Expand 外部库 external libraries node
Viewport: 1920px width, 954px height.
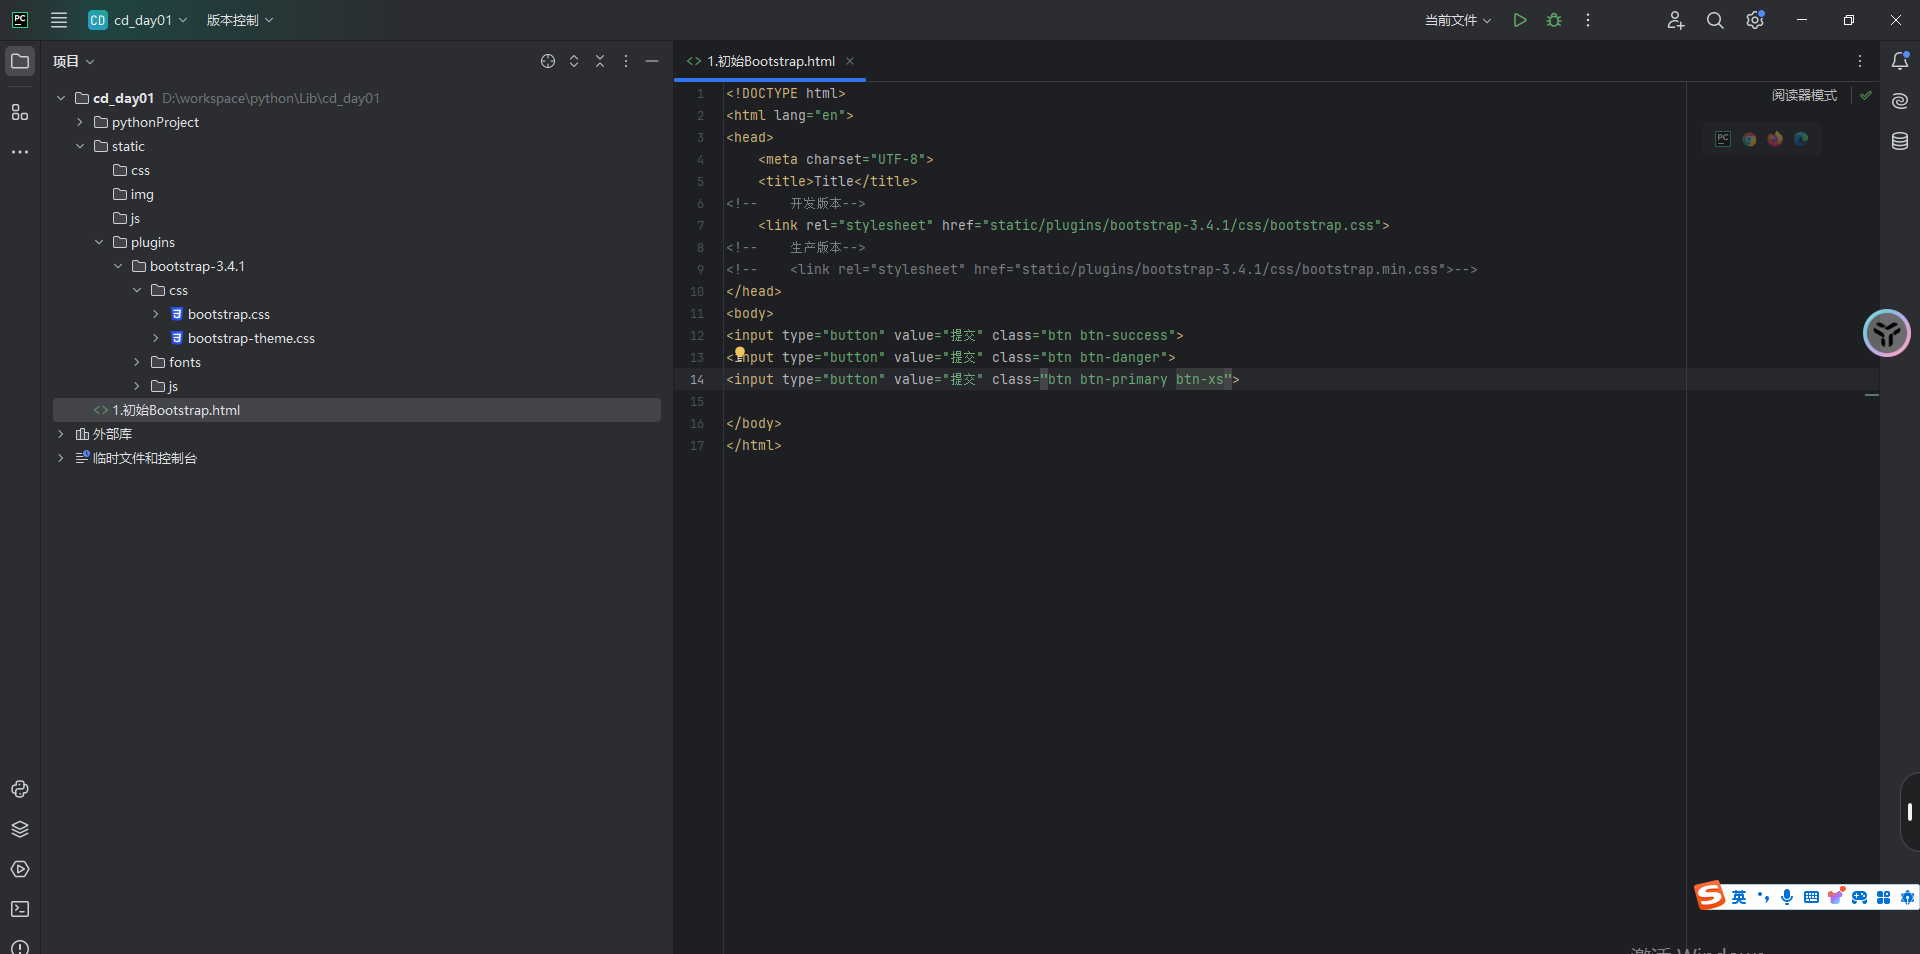click(61, 434)
